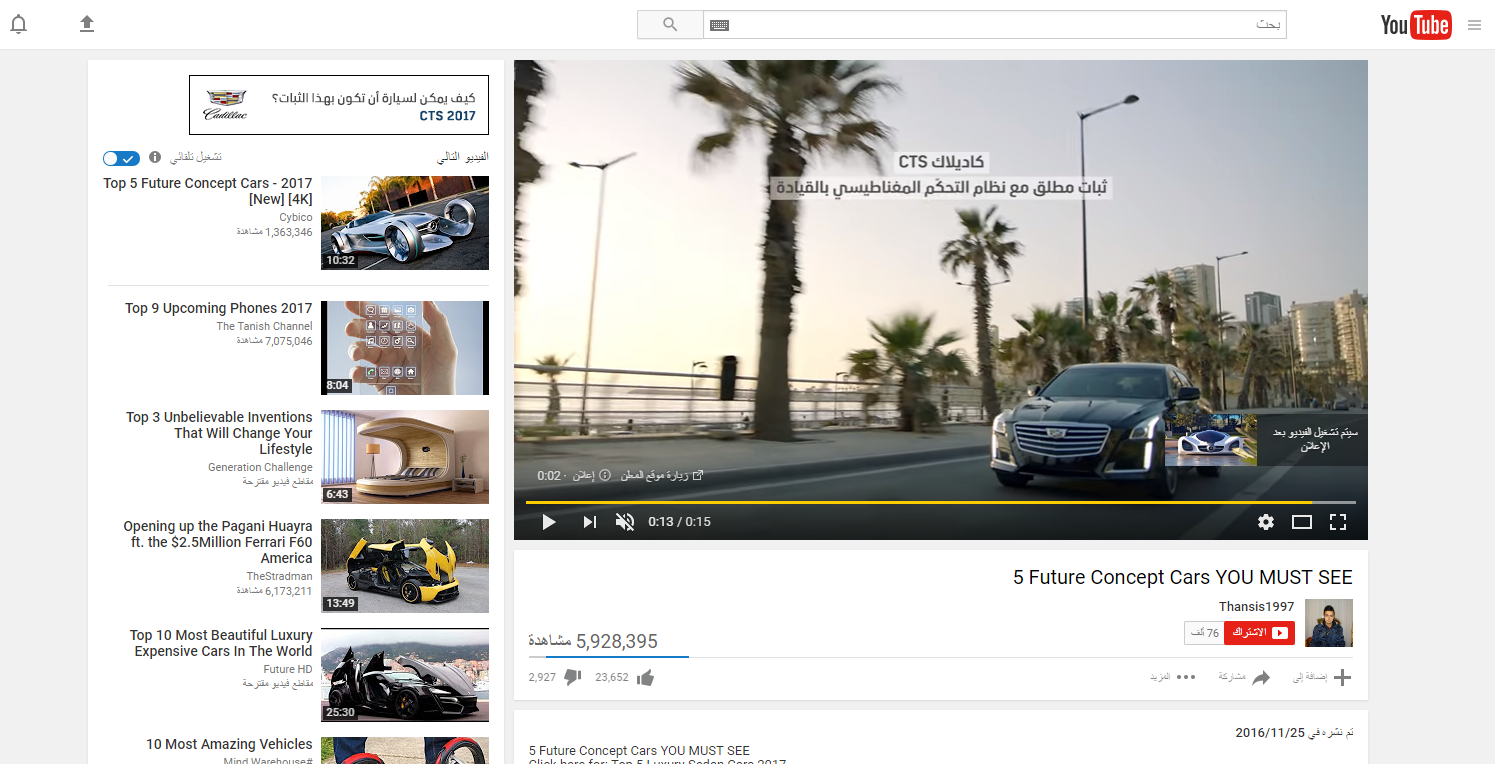Open TheStradman channel name

280,576
